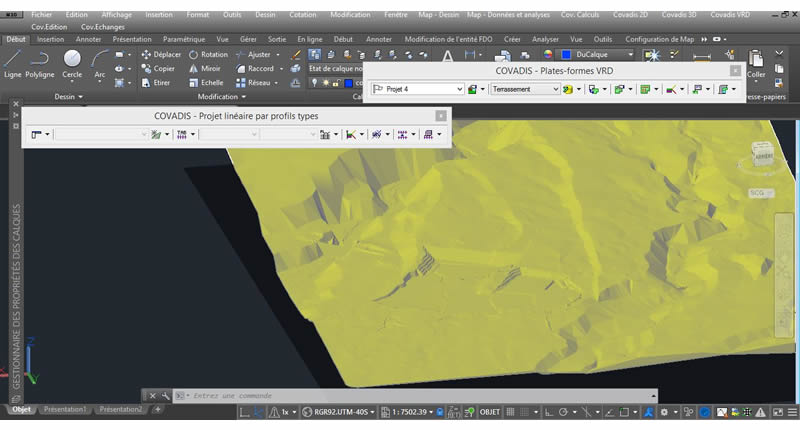The width and height of the screenshot is (800, 430).
Task: Close the command line with X button
Action: coord(152,396)
